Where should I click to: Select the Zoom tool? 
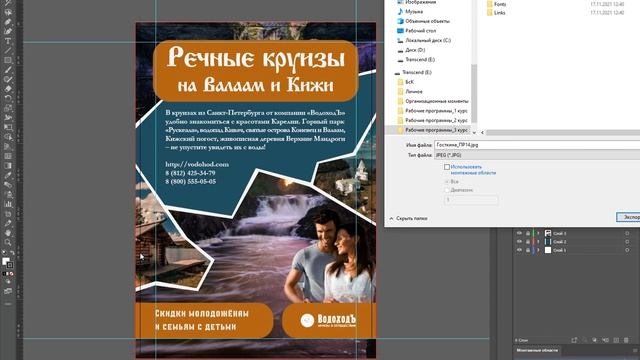click(8, 242)
